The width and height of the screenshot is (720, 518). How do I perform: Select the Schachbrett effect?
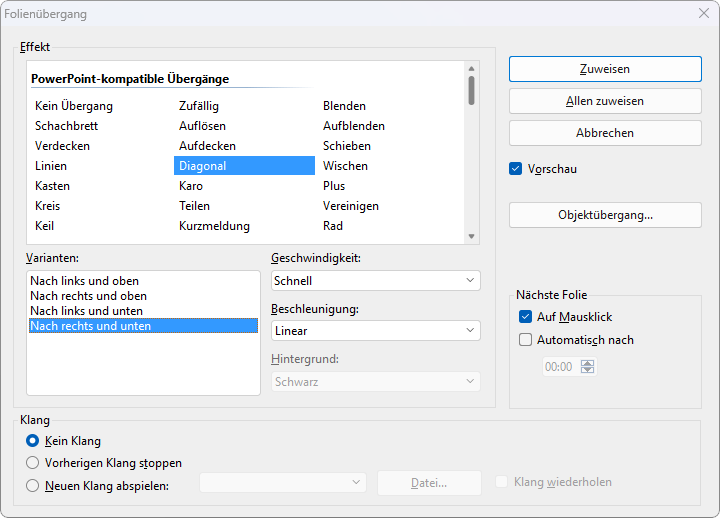[x=67, y=126]
